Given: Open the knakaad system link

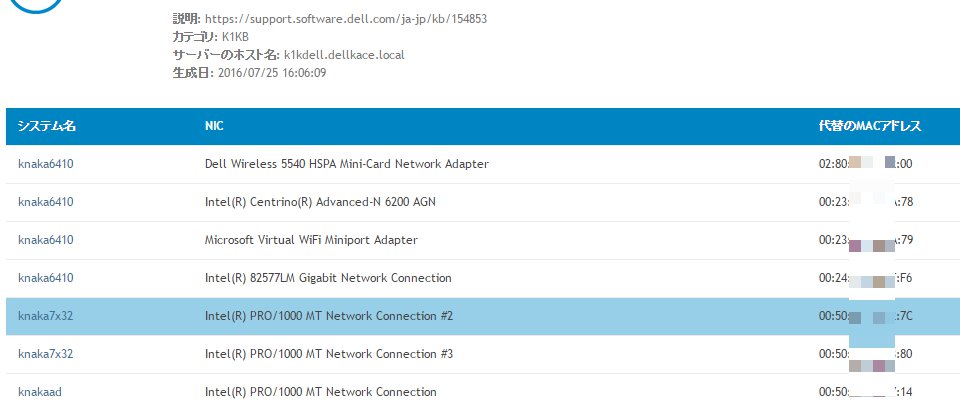Looking at the screenshot, I should click(x=40, y=392).
